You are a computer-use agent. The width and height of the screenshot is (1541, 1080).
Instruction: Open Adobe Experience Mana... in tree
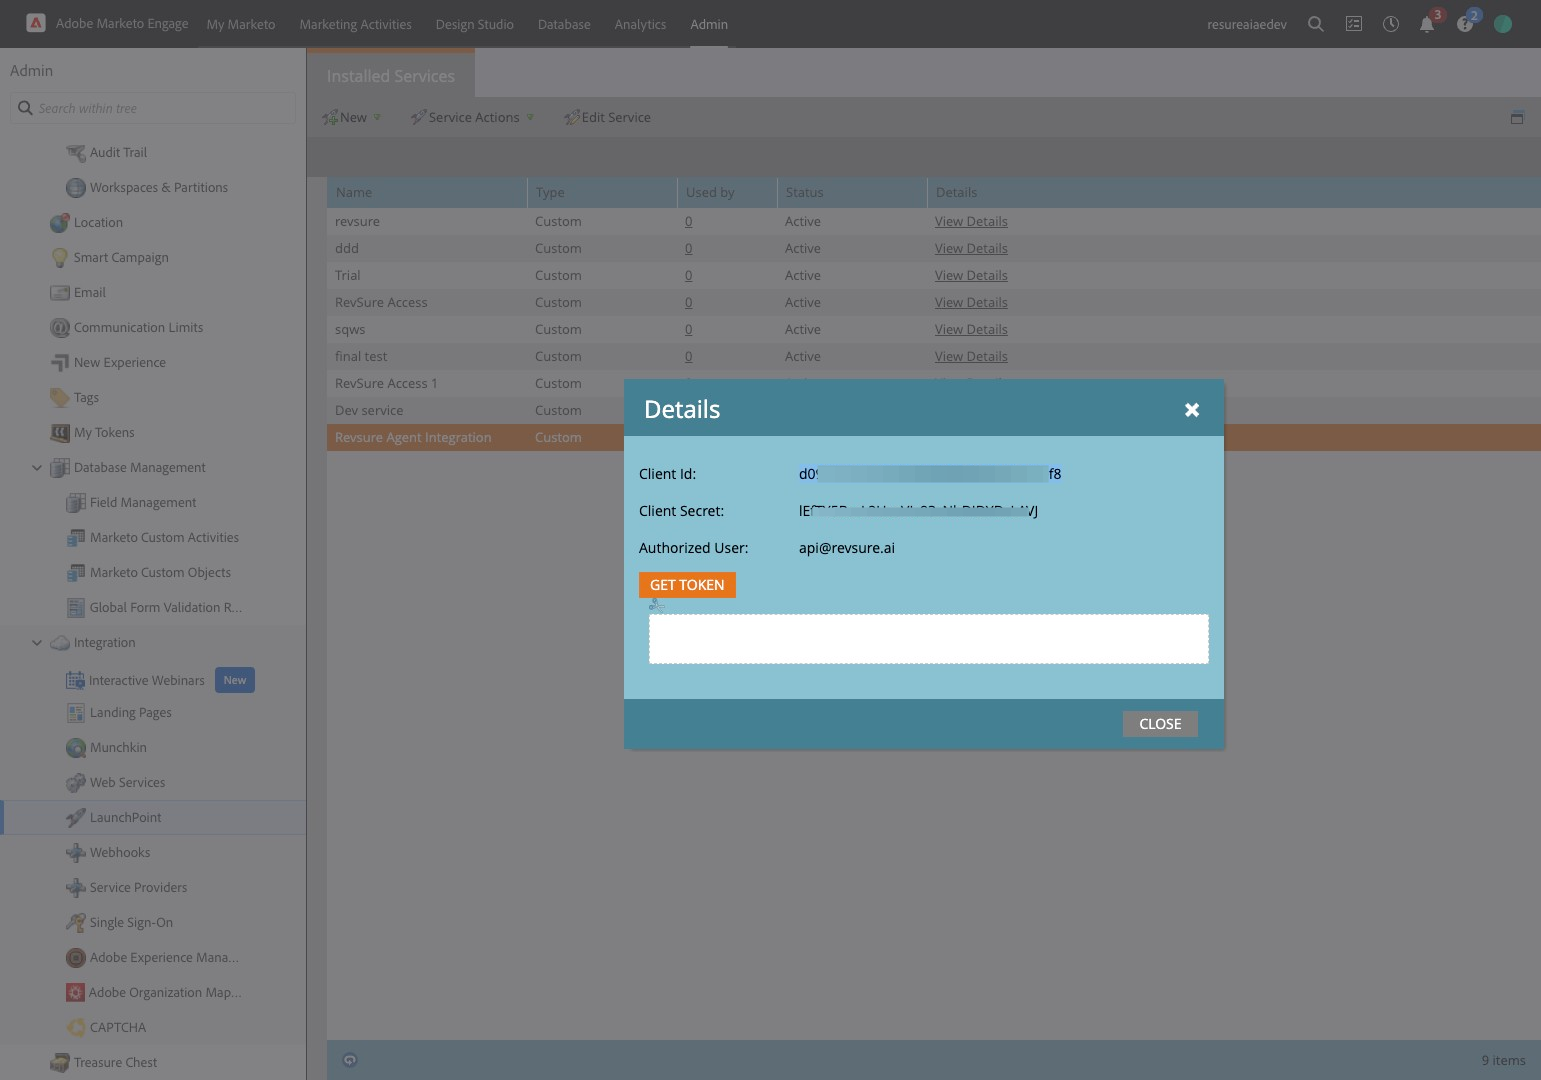click(x=164, y=957)
